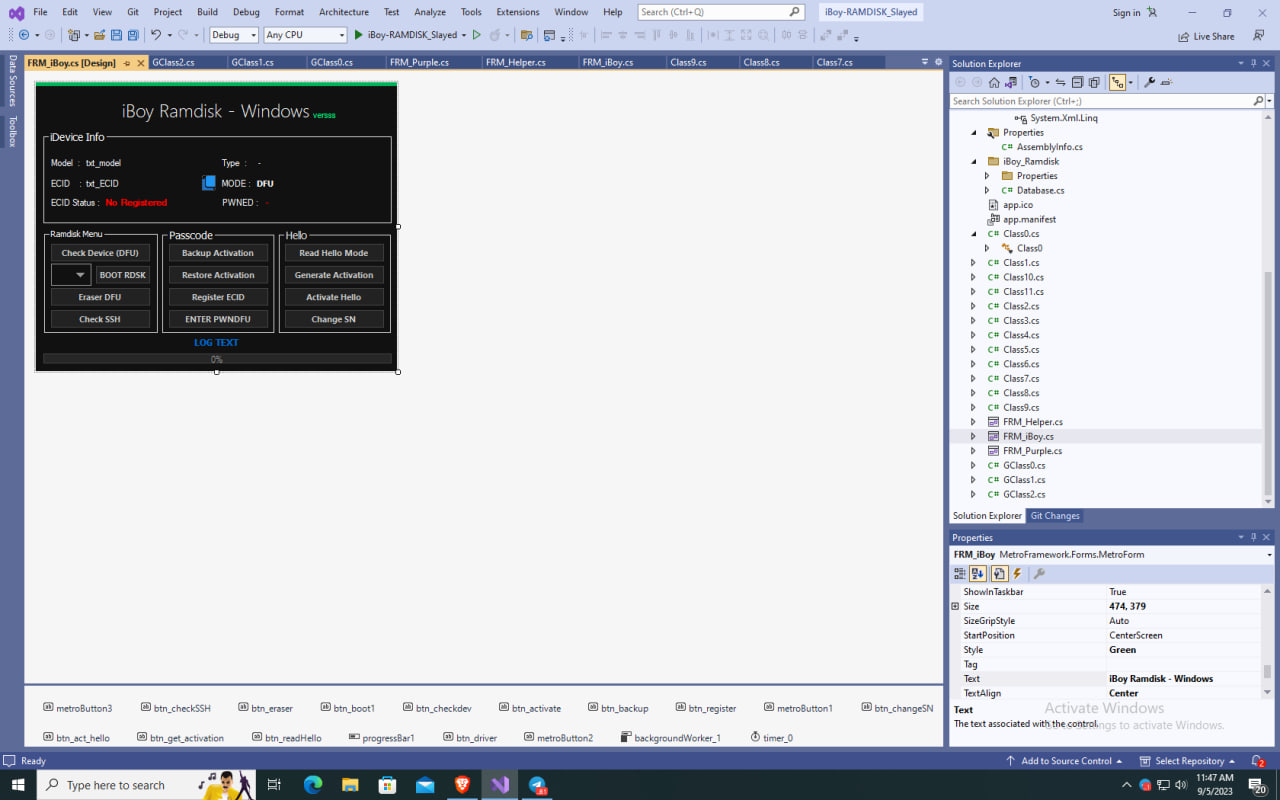1280x800 pixels.
Task: Click the 0% progress bar on the form
Action: 217,359
